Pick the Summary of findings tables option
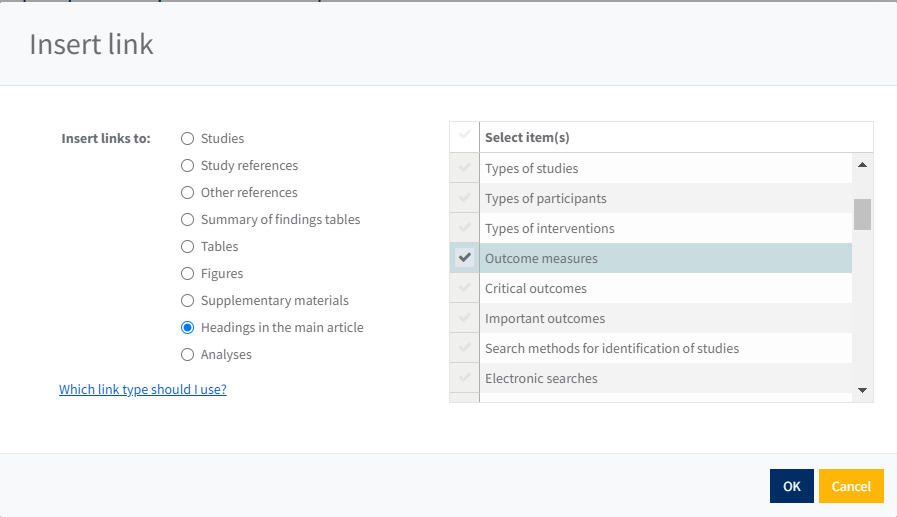Image resolution: width=897 pixels, height=517 pixels. coord(187,220)
